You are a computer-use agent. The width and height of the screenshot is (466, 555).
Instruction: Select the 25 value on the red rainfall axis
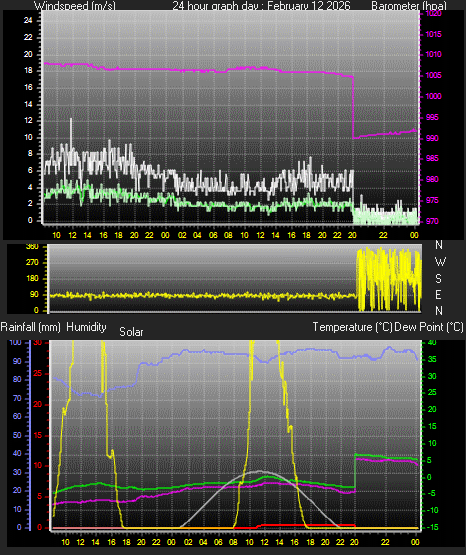pos(38,373)
